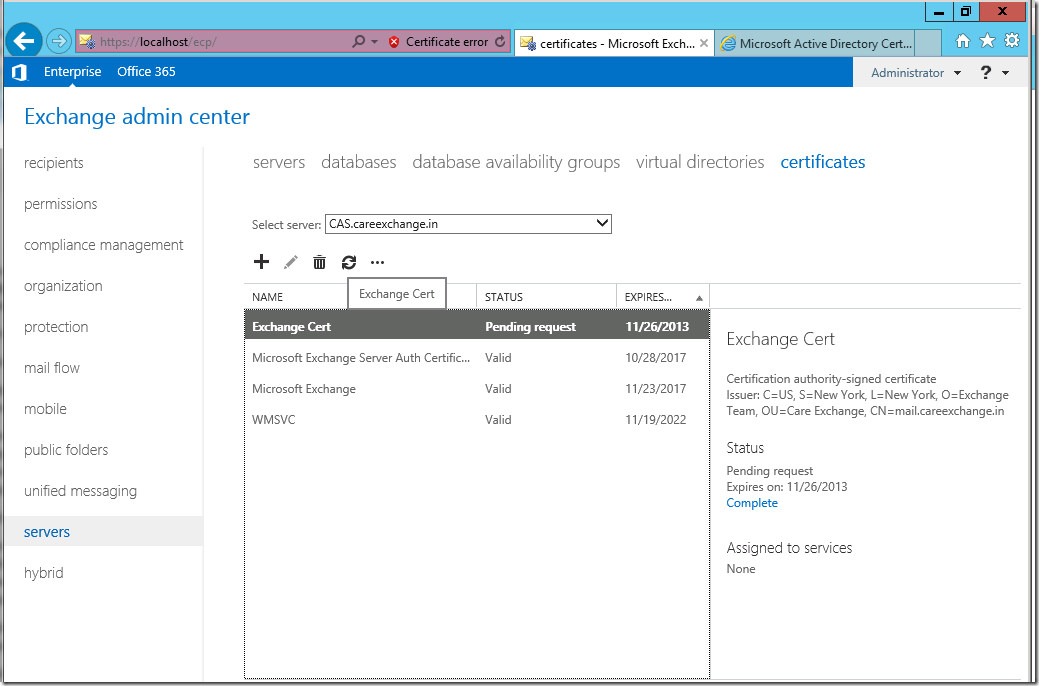
Task: Open hybrid section in sidebar
Action: click(44, 573)
